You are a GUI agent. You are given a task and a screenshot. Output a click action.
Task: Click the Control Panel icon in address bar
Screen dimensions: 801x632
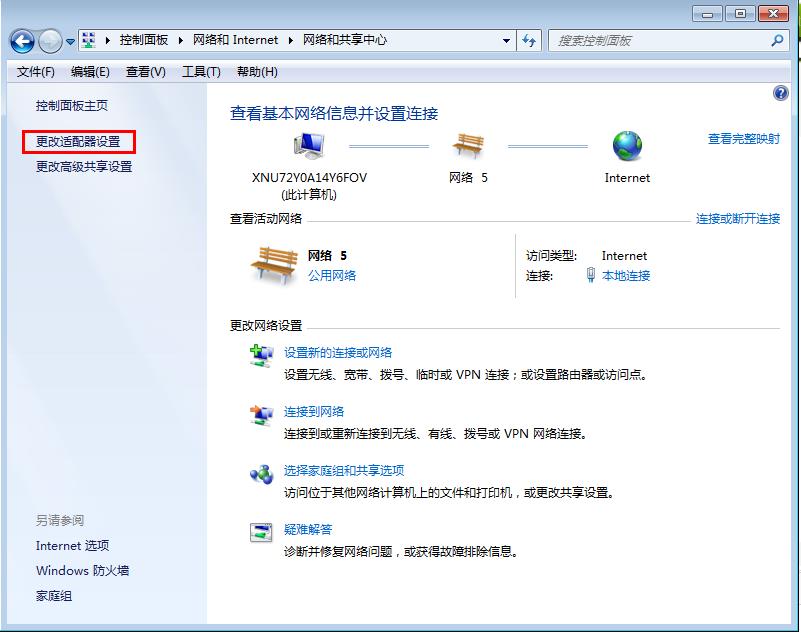pos(89,40)
